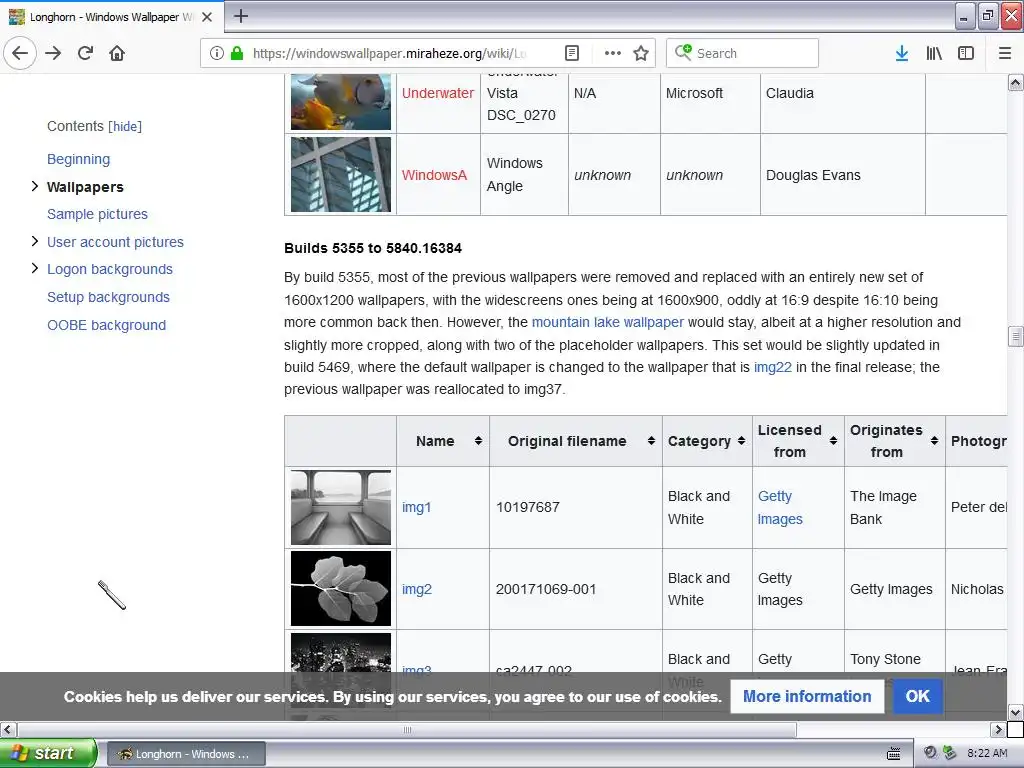
Task: Hide the Contents list
Action: (125, 126)
